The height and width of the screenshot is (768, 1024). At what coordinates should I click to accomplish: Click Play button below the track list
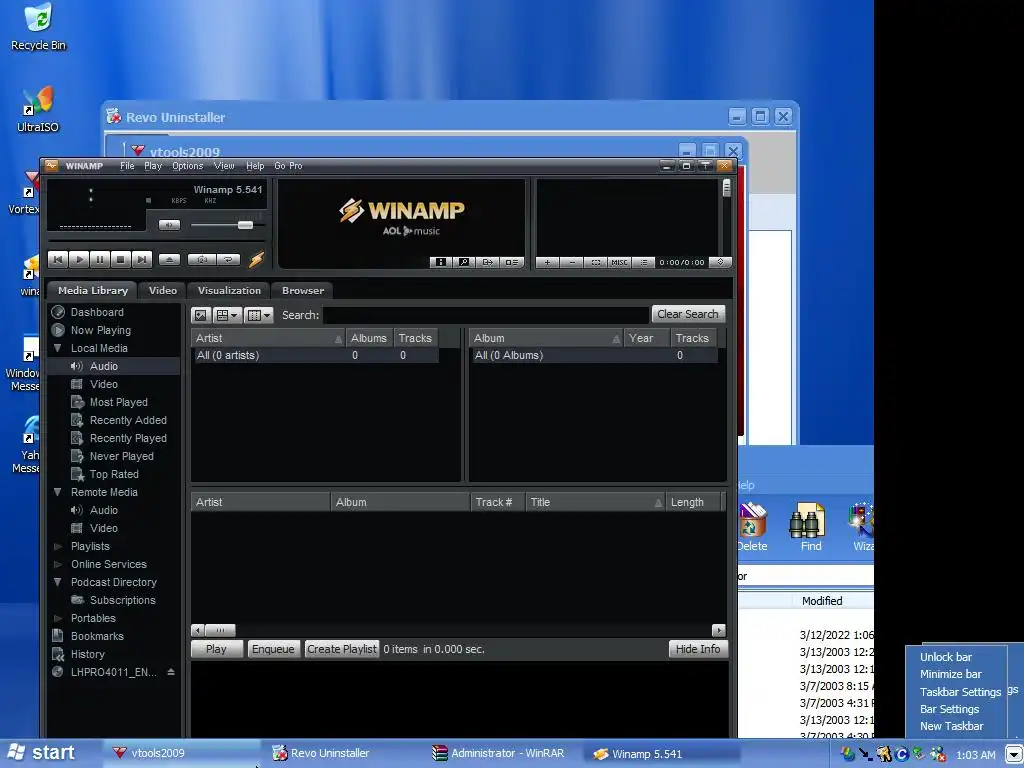tap(216, 649)
